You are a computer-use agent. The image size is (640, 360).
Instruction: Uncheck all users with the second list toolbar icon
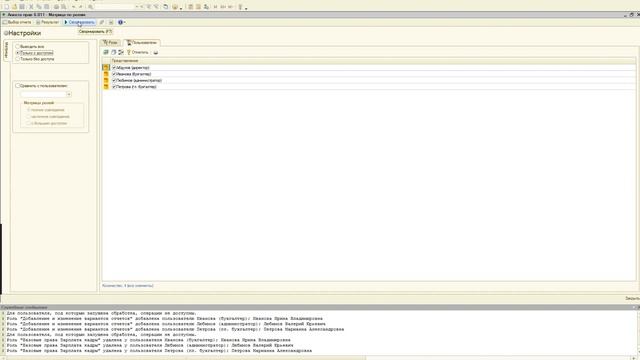coord(113,52)
